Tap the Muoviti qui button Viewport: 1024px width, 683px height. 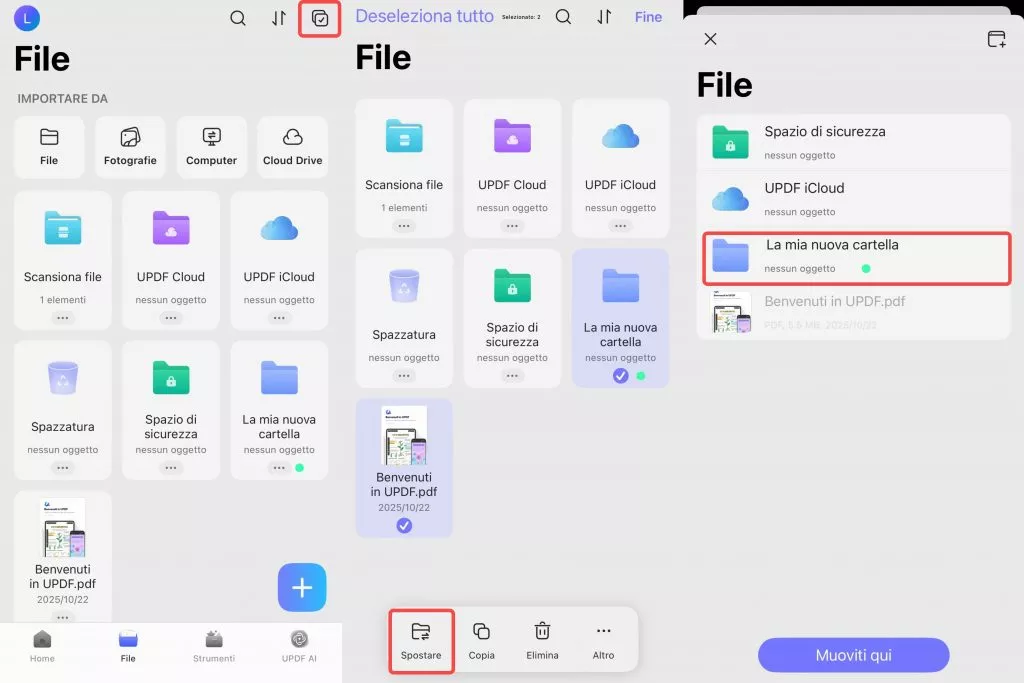click(853, 655)
